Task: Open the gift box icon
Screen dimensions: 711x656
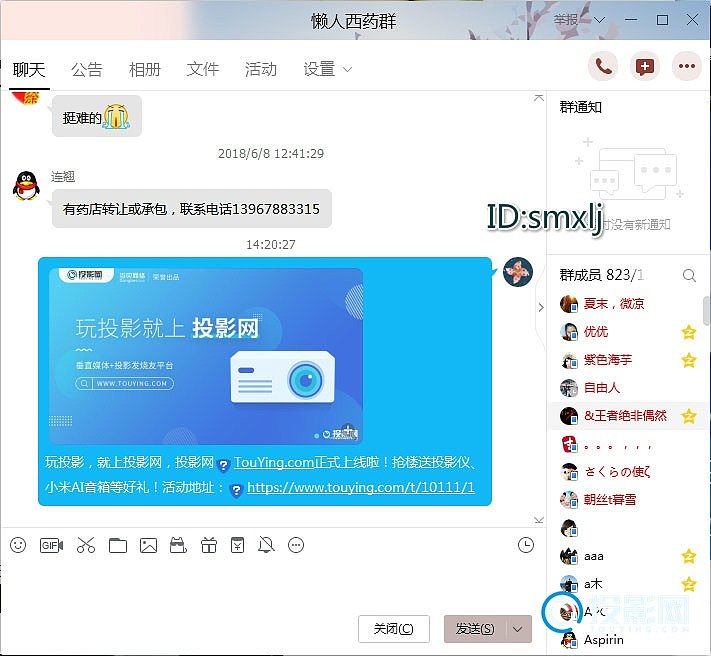Action: (209, 545)
